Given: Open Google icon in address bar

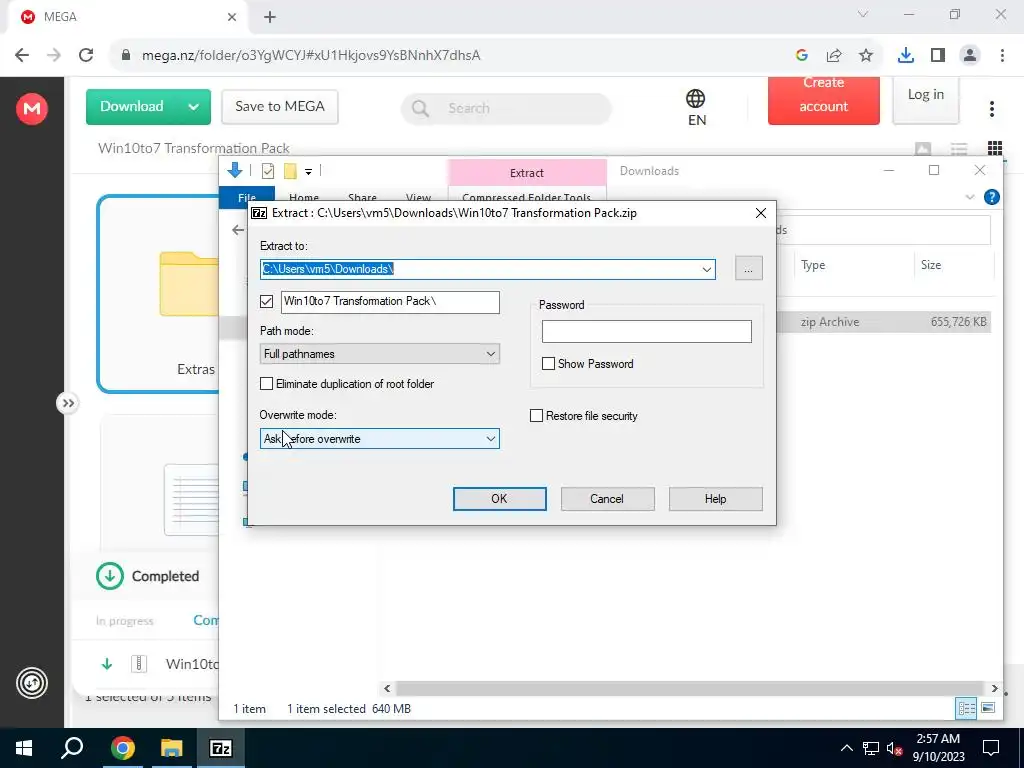Looking at the screenshot, I should pos(801,56).
